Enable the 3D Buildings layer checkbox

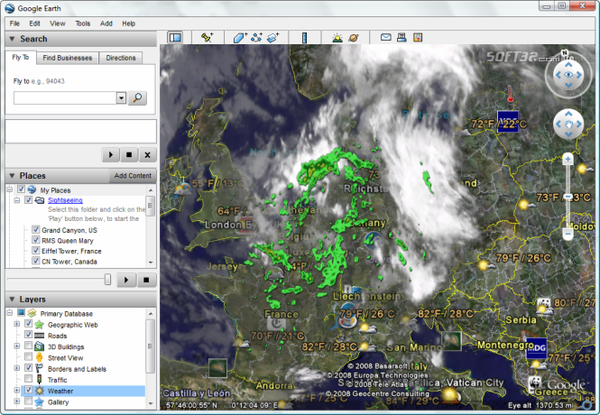coord(28,347)
